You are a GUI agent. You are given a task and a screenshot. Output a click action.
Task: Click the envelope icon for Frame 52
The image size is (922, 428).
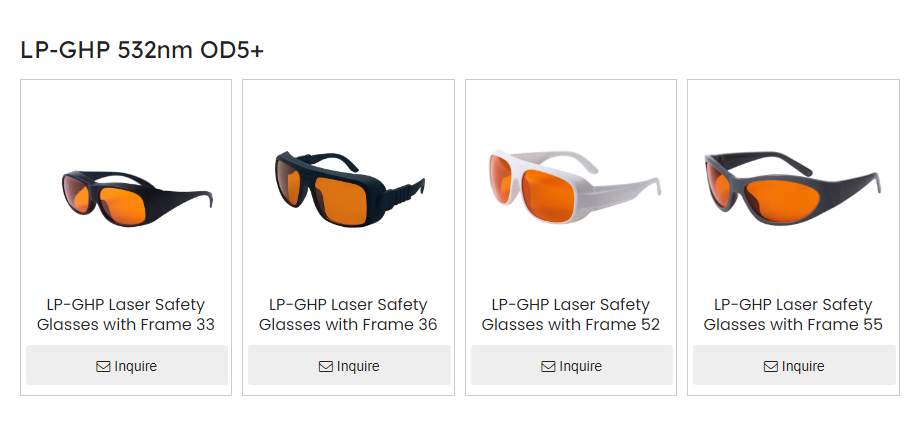548,367
